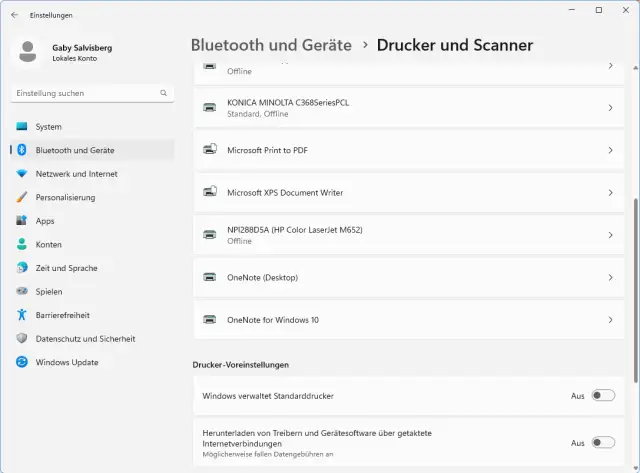Open the OneNote (Desktop) printer entry
640x473 pixels.
pos(262,277)
